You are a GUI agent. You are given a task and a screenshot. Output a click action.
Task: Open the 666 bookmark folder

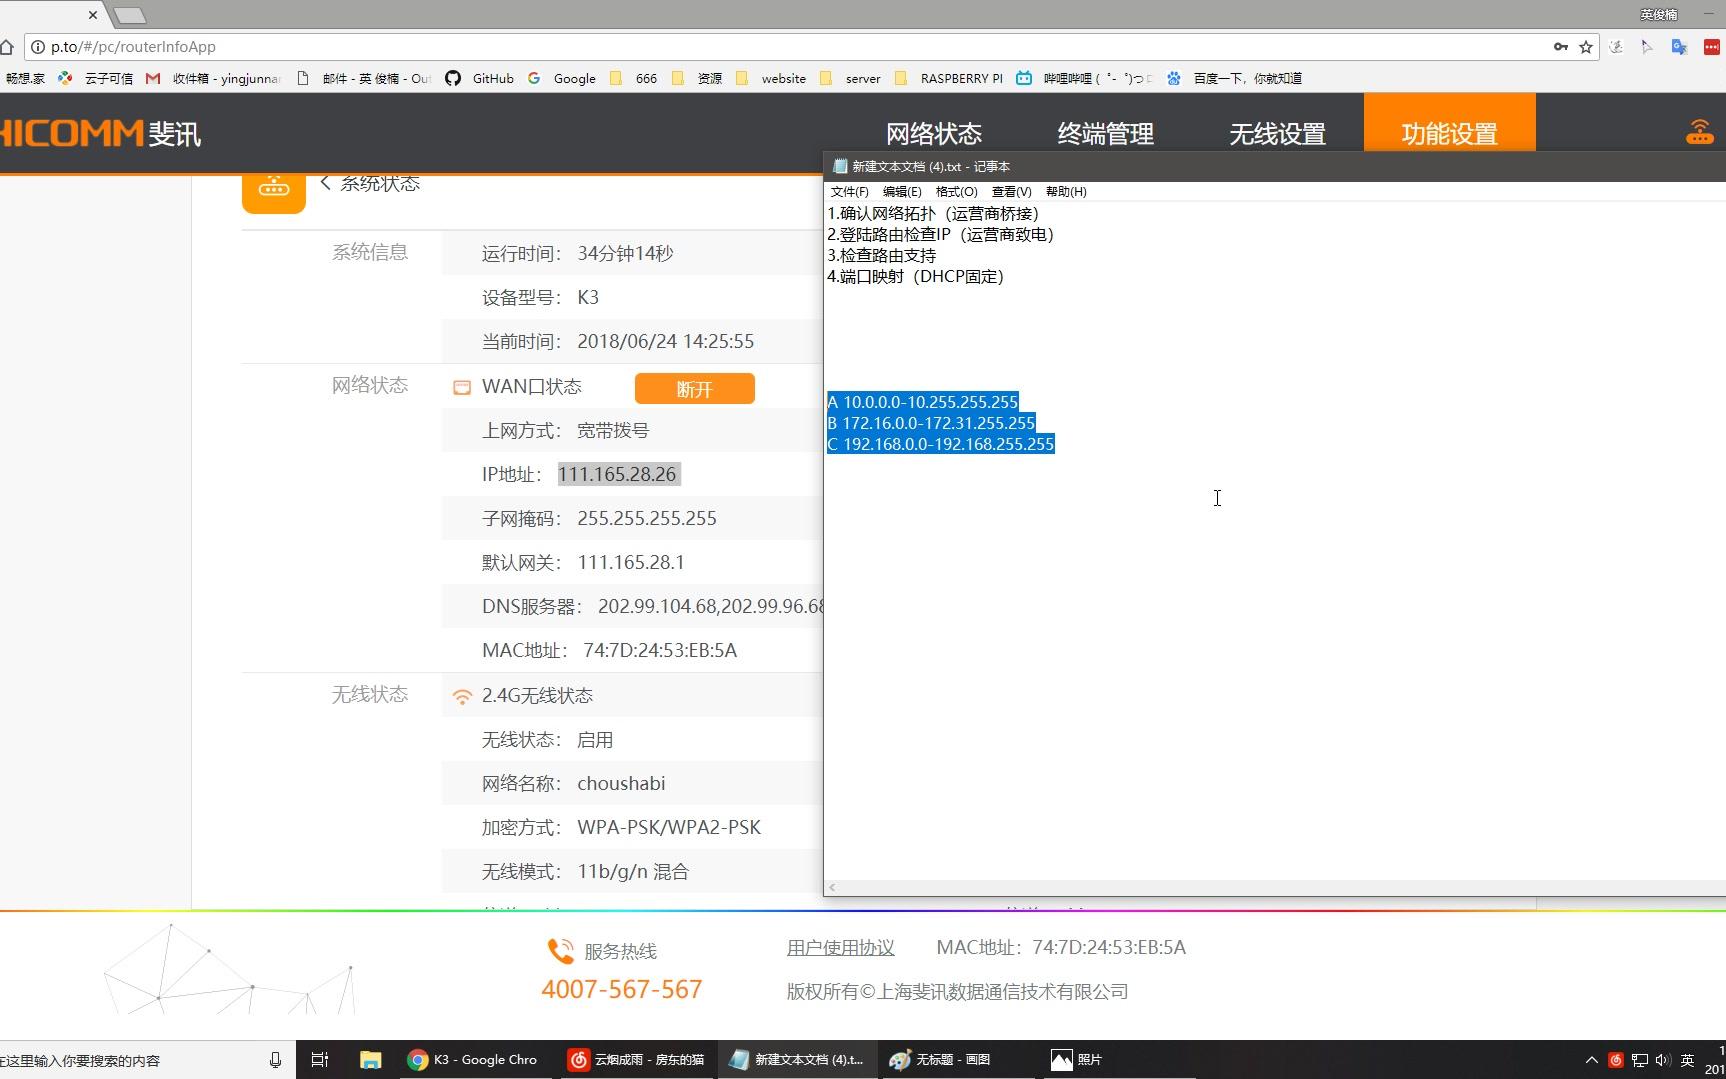point(634,78)
